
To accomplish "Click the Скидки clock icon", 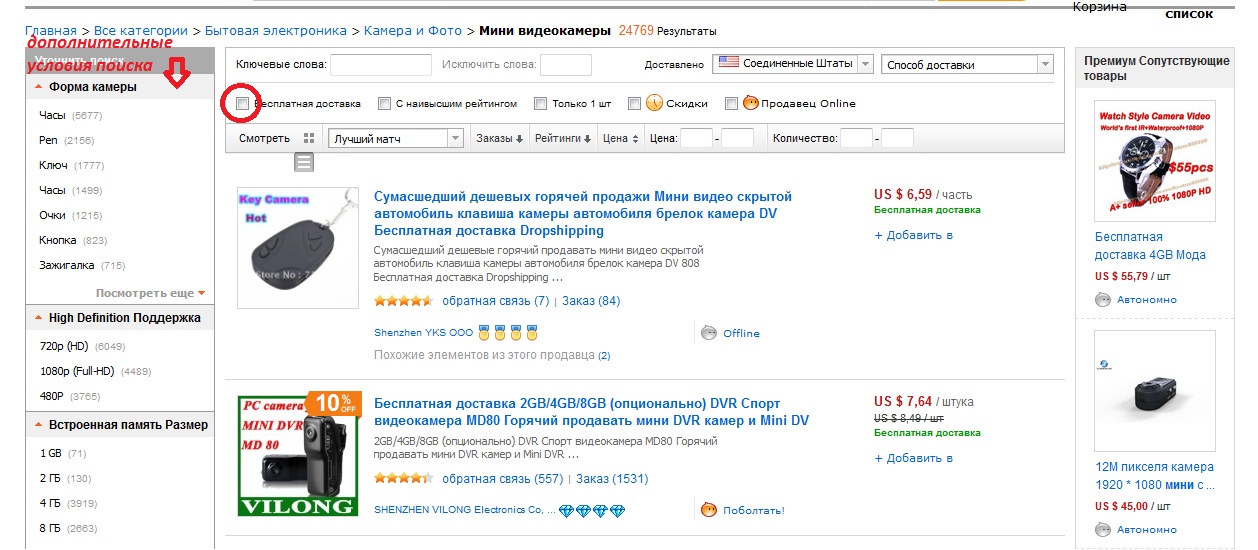I will (655, 103).
